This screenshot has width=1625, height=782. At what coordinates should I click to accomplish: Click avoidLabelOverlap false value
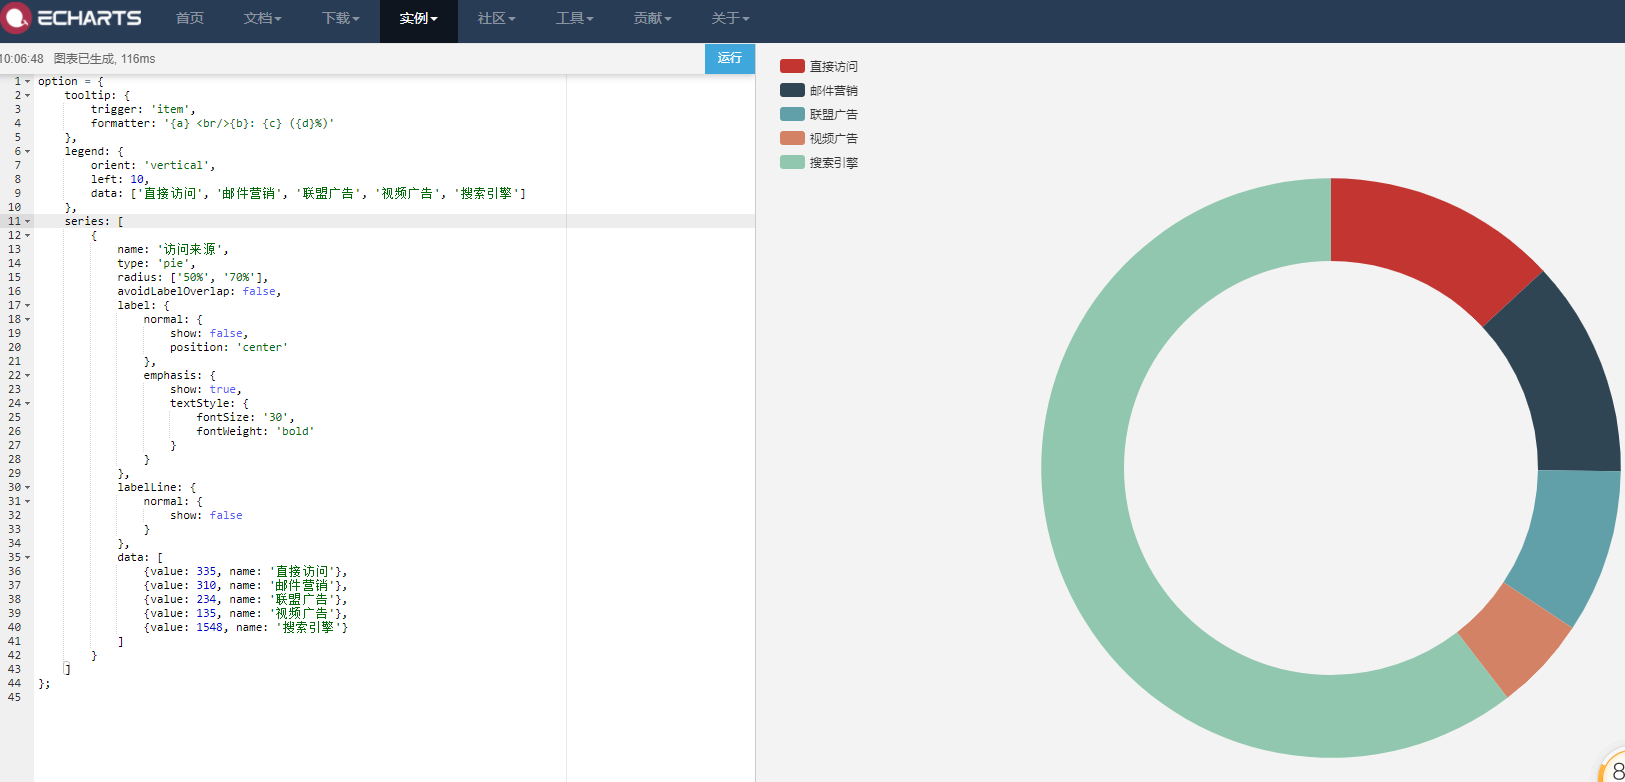pyautogui.click(x=258, y=292)
